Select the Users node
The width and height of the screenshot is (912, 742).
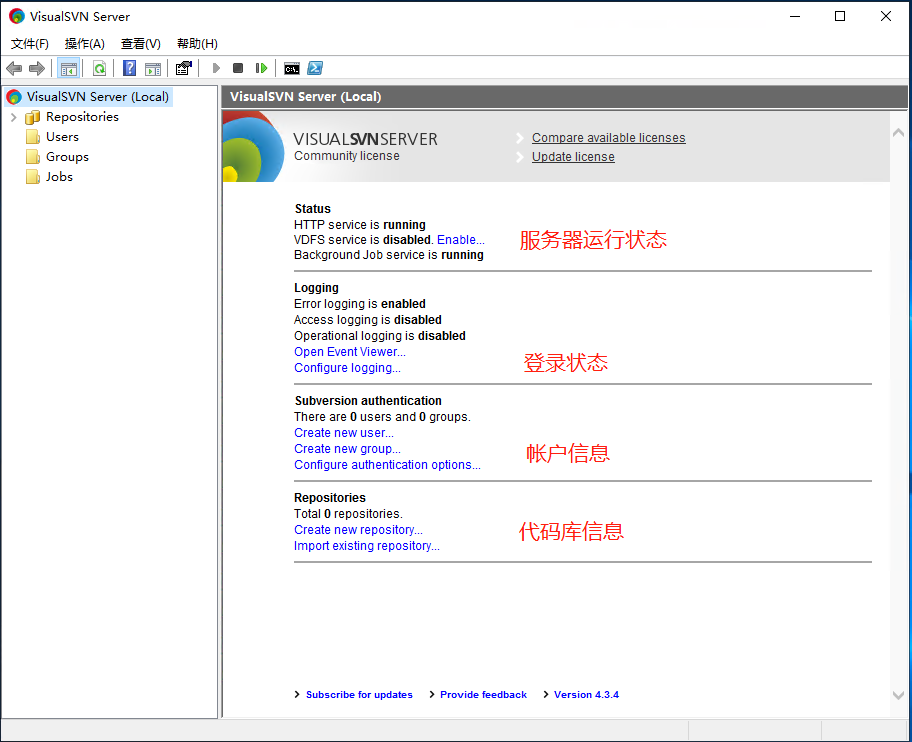coord(62,137)
